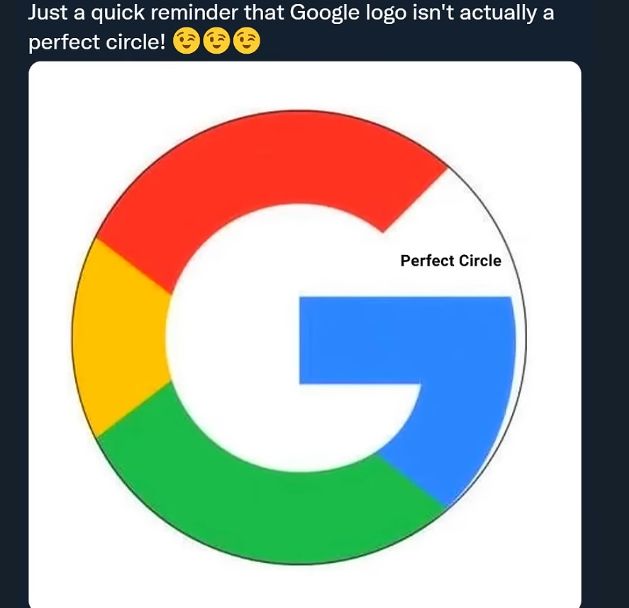Click the first winking emoji in the tweet
This screenshot has height=608, width=629.
click(x=186, y=43)
